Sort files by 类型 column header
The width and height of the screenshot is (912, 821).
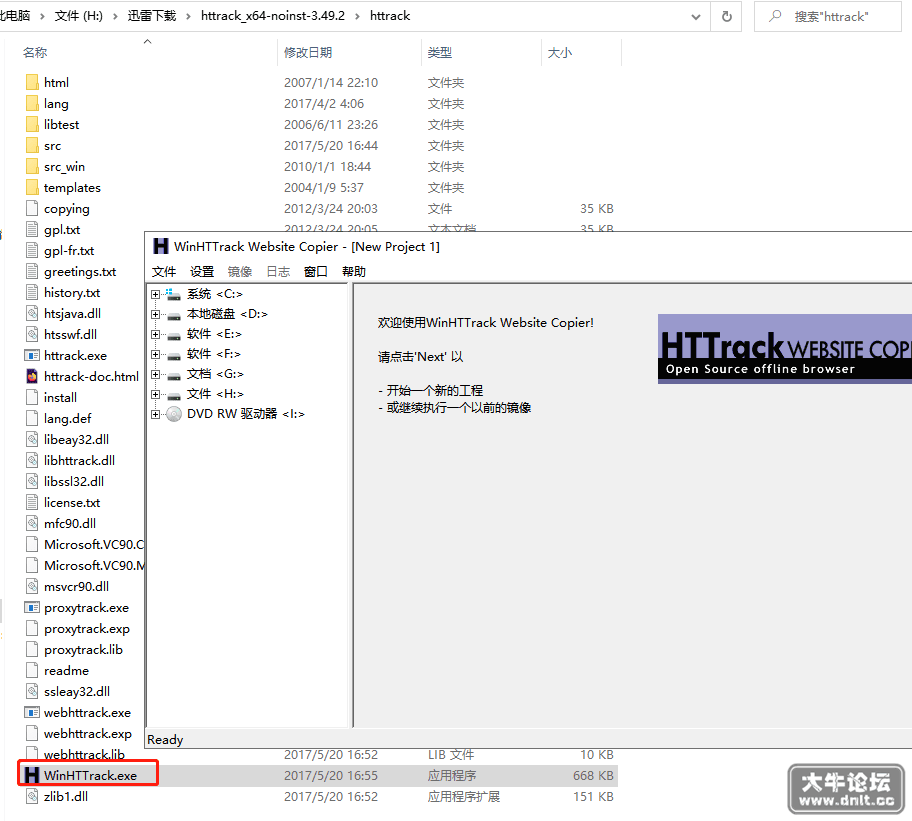pos(440,52)
